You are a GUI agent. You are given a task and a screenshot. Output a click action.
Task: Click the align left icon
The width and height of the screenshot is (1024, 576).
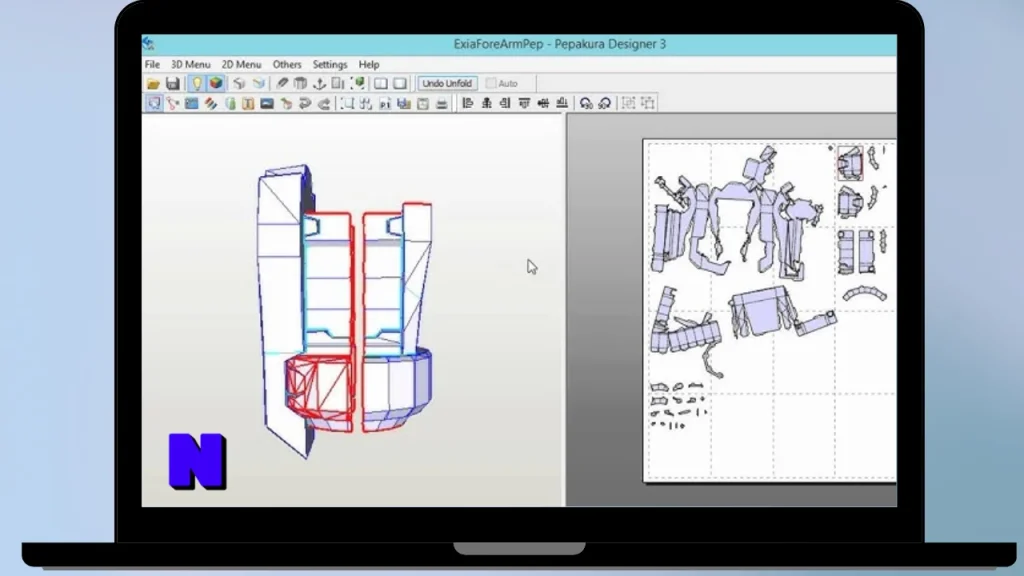pyautogui.click(x=468, y=103)
